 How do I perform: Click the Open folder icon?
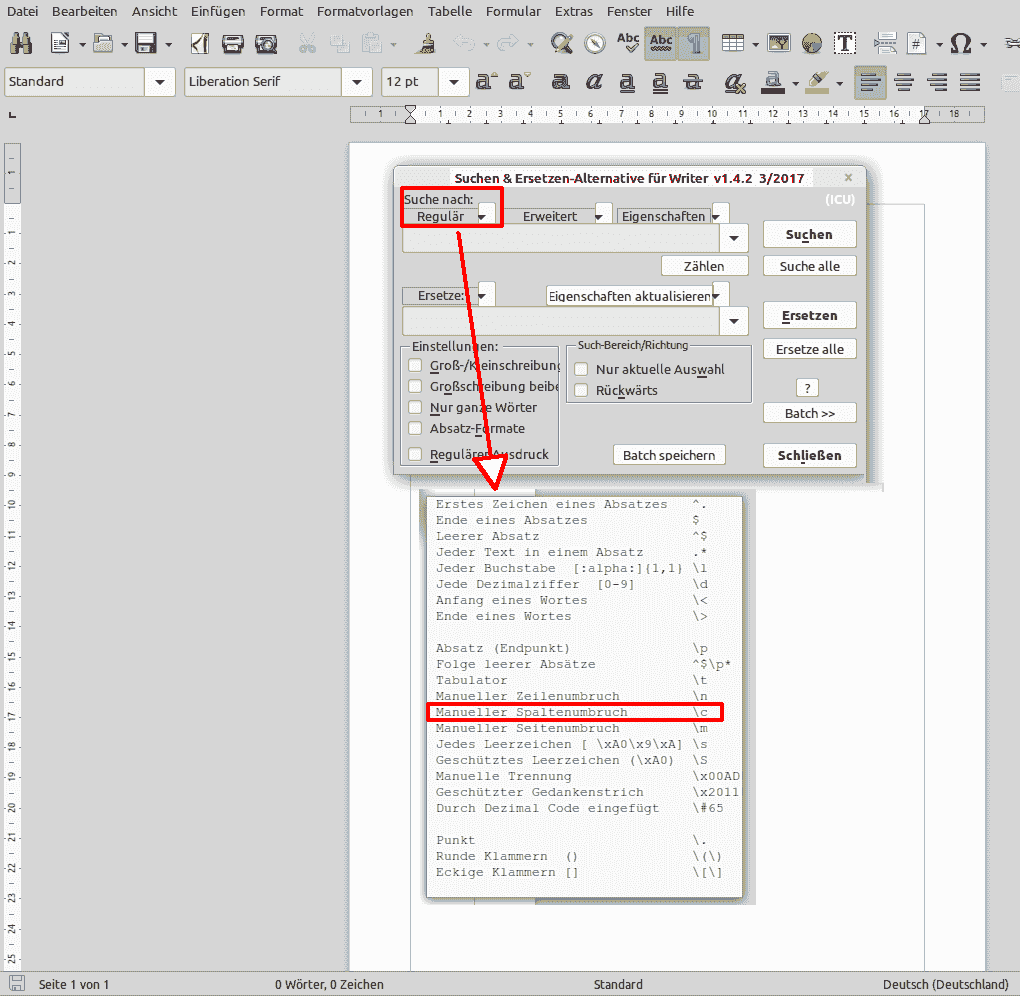pyautogui.click(x=103, y=44)
